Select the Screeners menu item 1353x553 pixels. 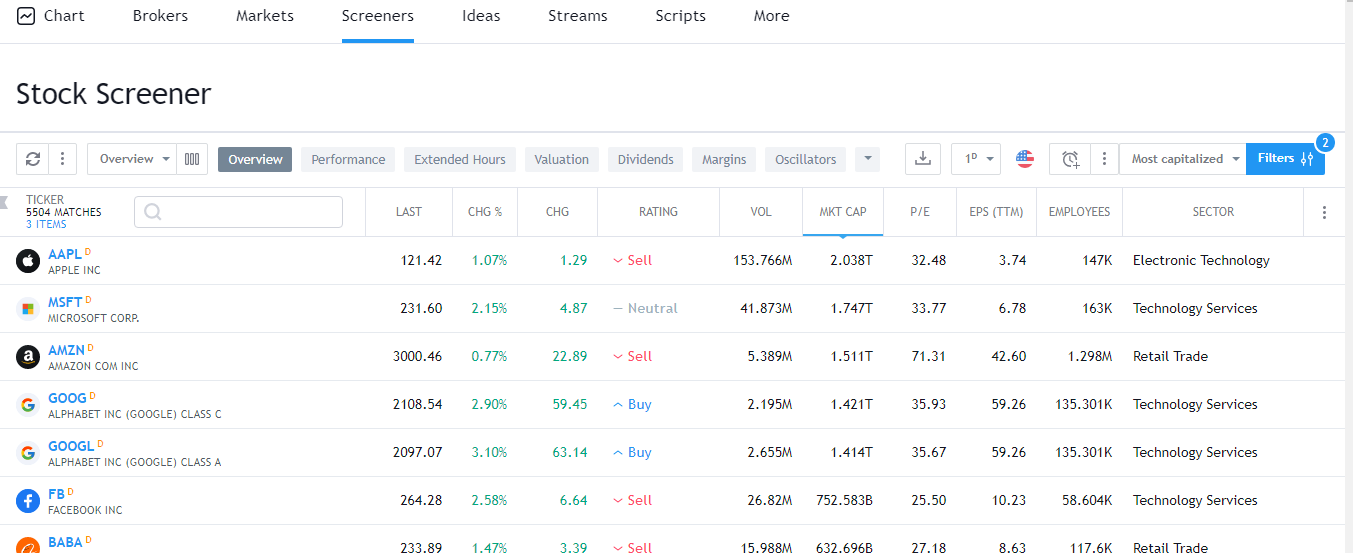point(378,16)
